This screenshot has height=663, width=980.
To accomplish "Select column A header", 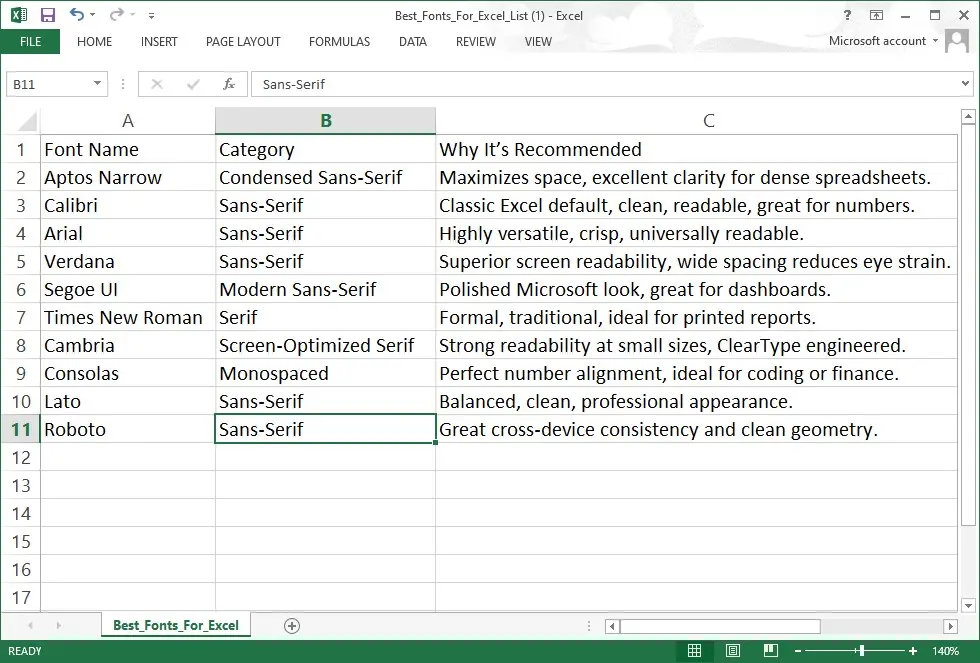I will (x=128, y=121).
